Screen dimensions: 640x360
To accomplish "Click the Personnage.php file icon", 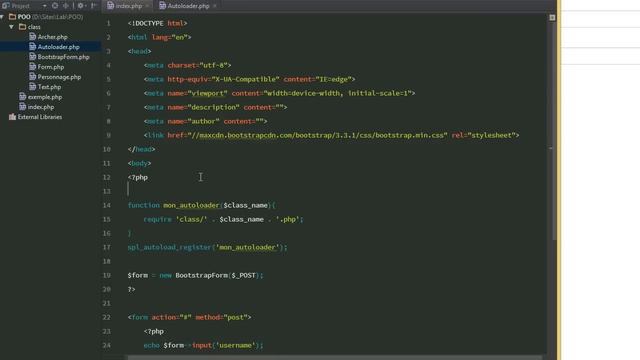I will click(x=33, y=77).
